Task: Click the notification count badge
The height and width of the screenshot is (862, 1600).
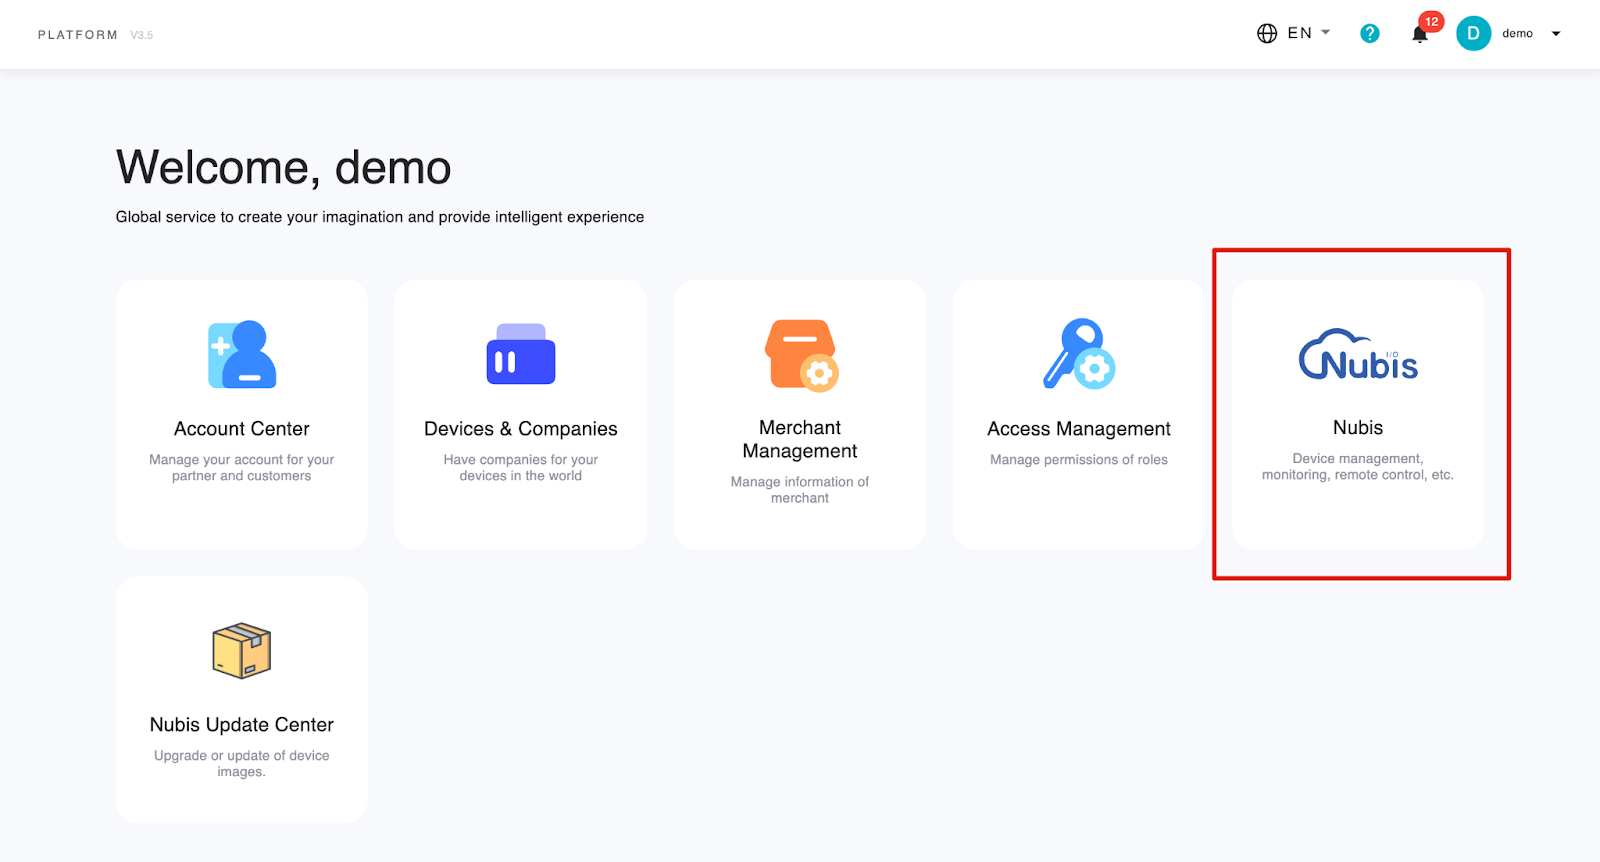Action: pos(1432,21)
